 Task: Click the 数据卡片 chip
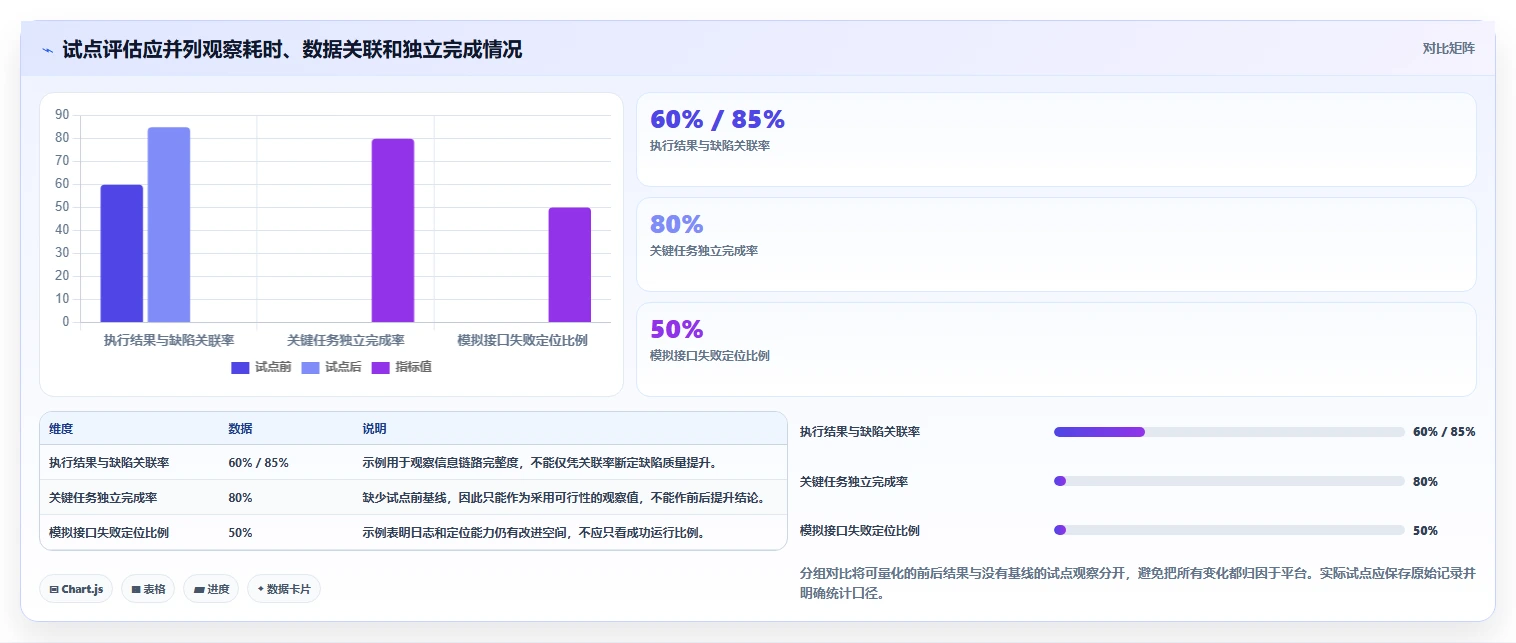click(284, 589)
